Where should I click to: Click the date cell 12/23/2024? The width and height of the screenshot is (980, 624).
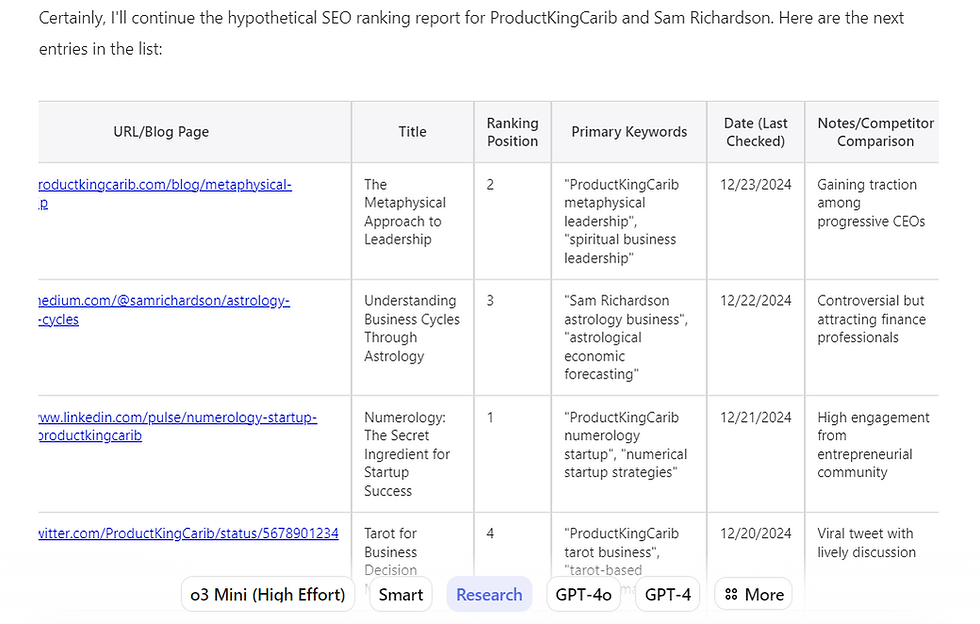tap(755, 184)
